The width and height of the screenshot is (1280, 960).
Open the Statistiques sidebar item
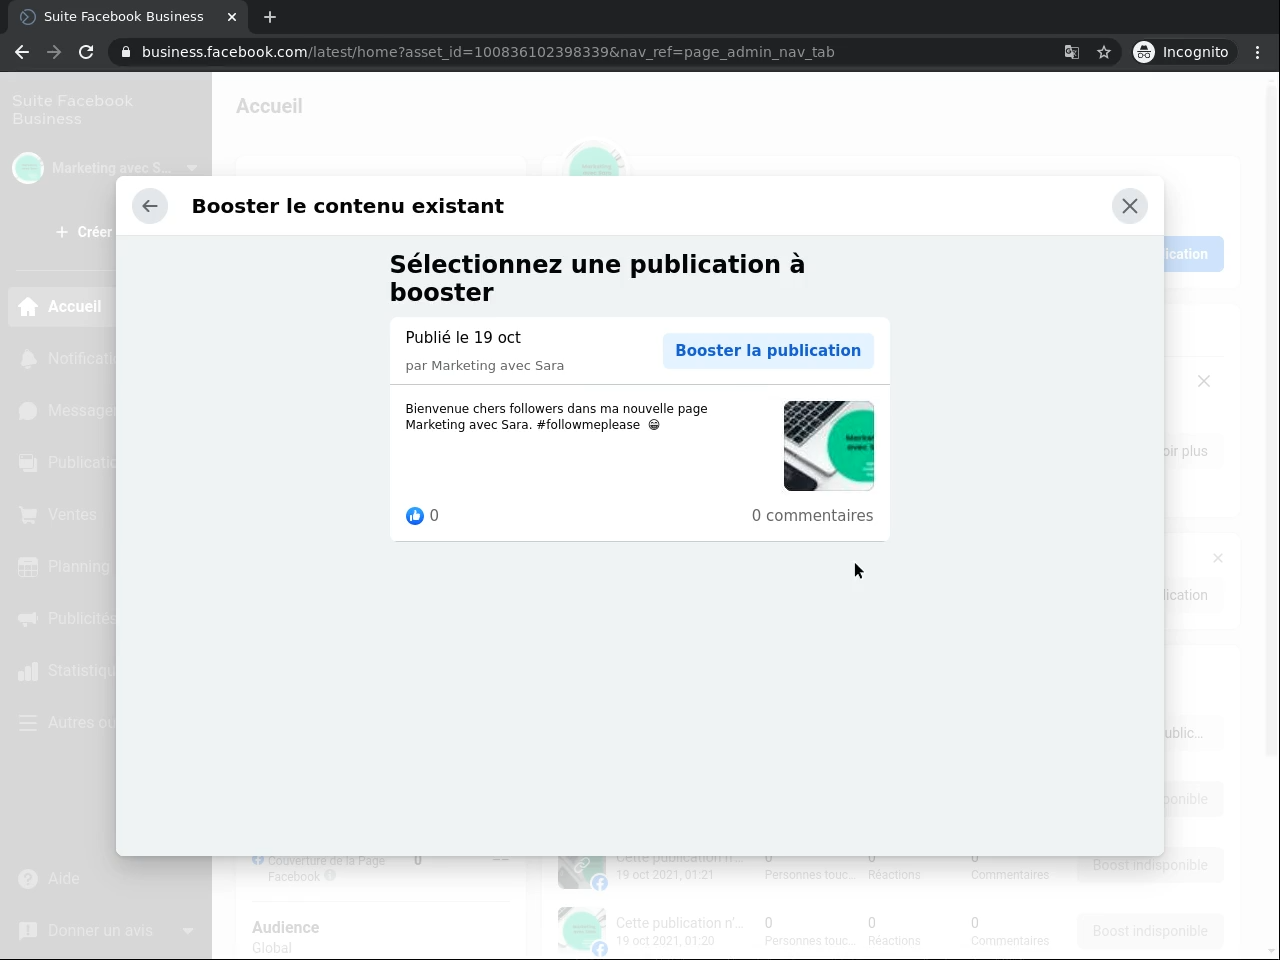coord(60,671)
